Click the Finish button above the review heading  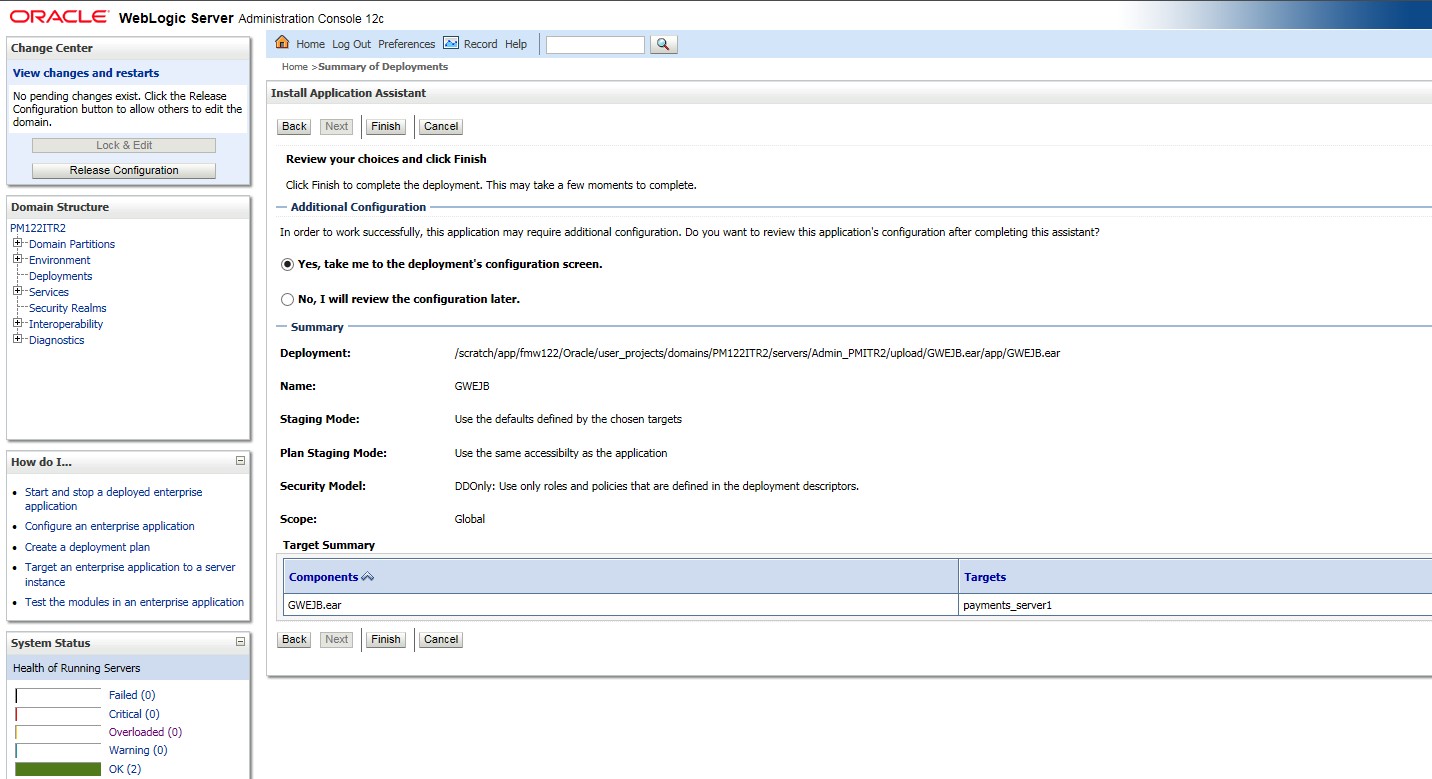click(x=386, y=126)
